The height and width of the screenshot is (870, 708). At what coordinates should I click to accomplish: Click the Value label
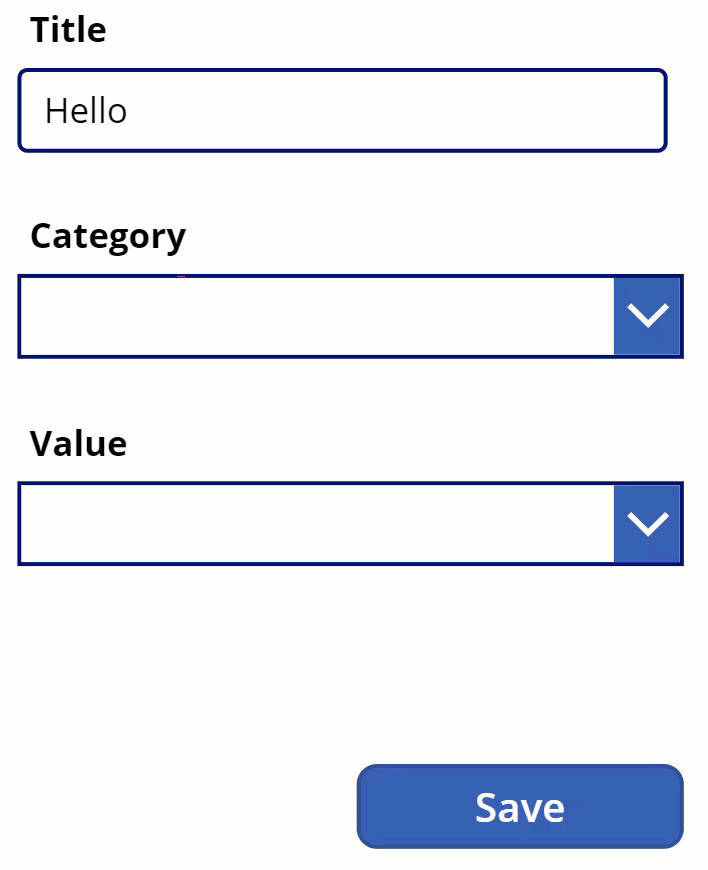pos(77,443)
